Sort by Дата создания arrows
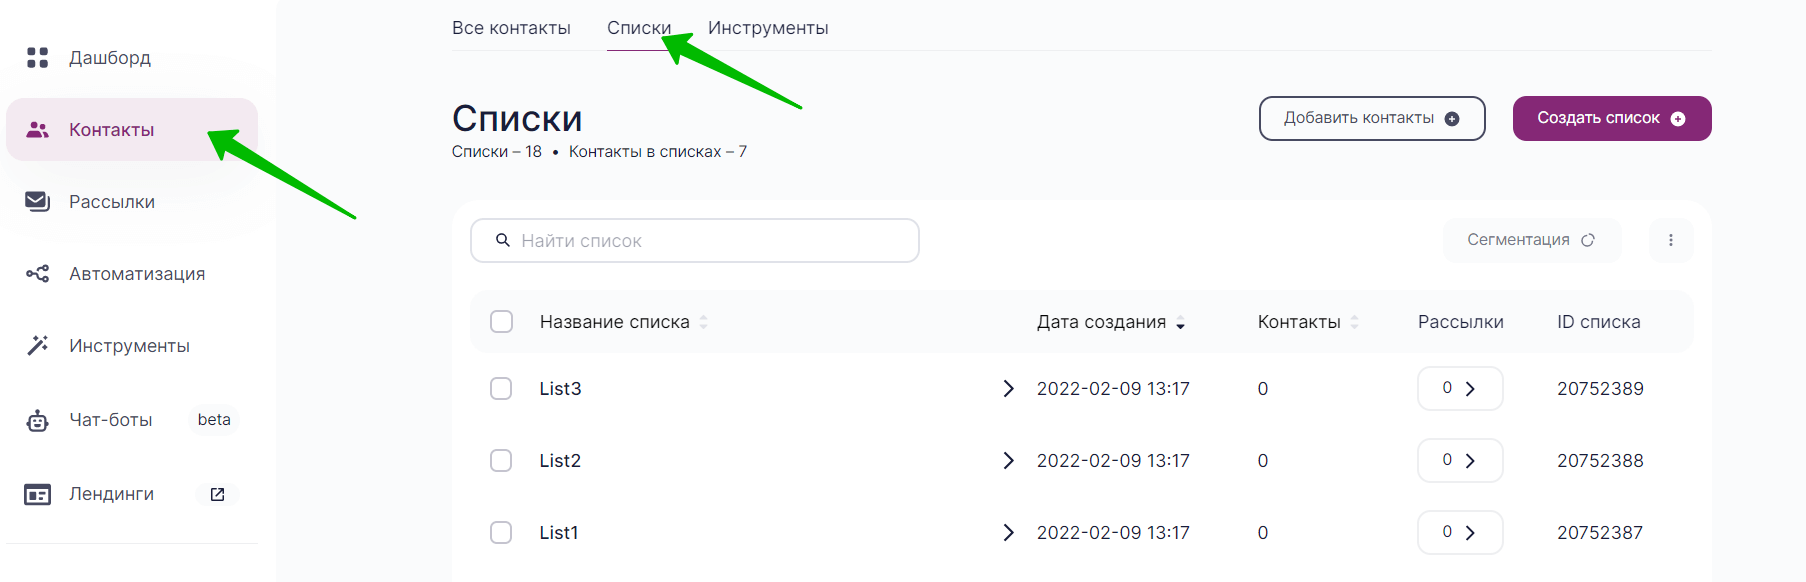Screen dimensions: 1806x582 coord(1180,322)
